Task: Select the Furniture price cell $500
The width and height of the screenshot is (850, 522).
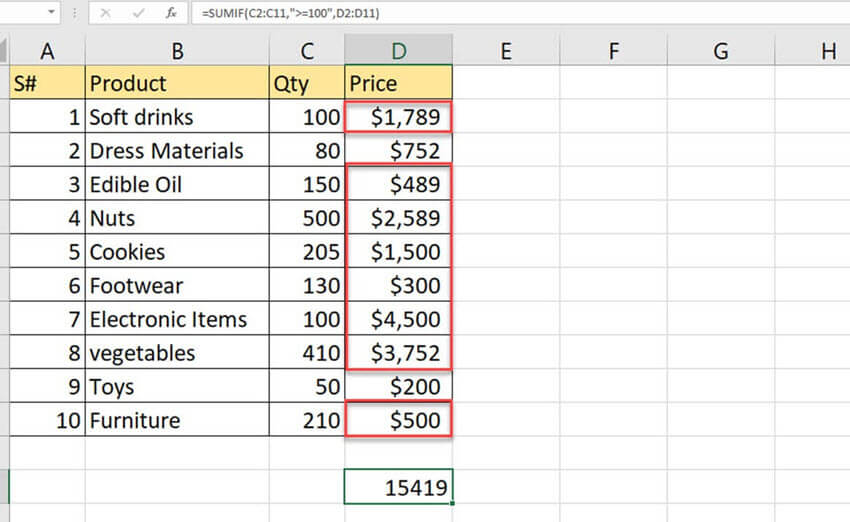Action: 398,420
